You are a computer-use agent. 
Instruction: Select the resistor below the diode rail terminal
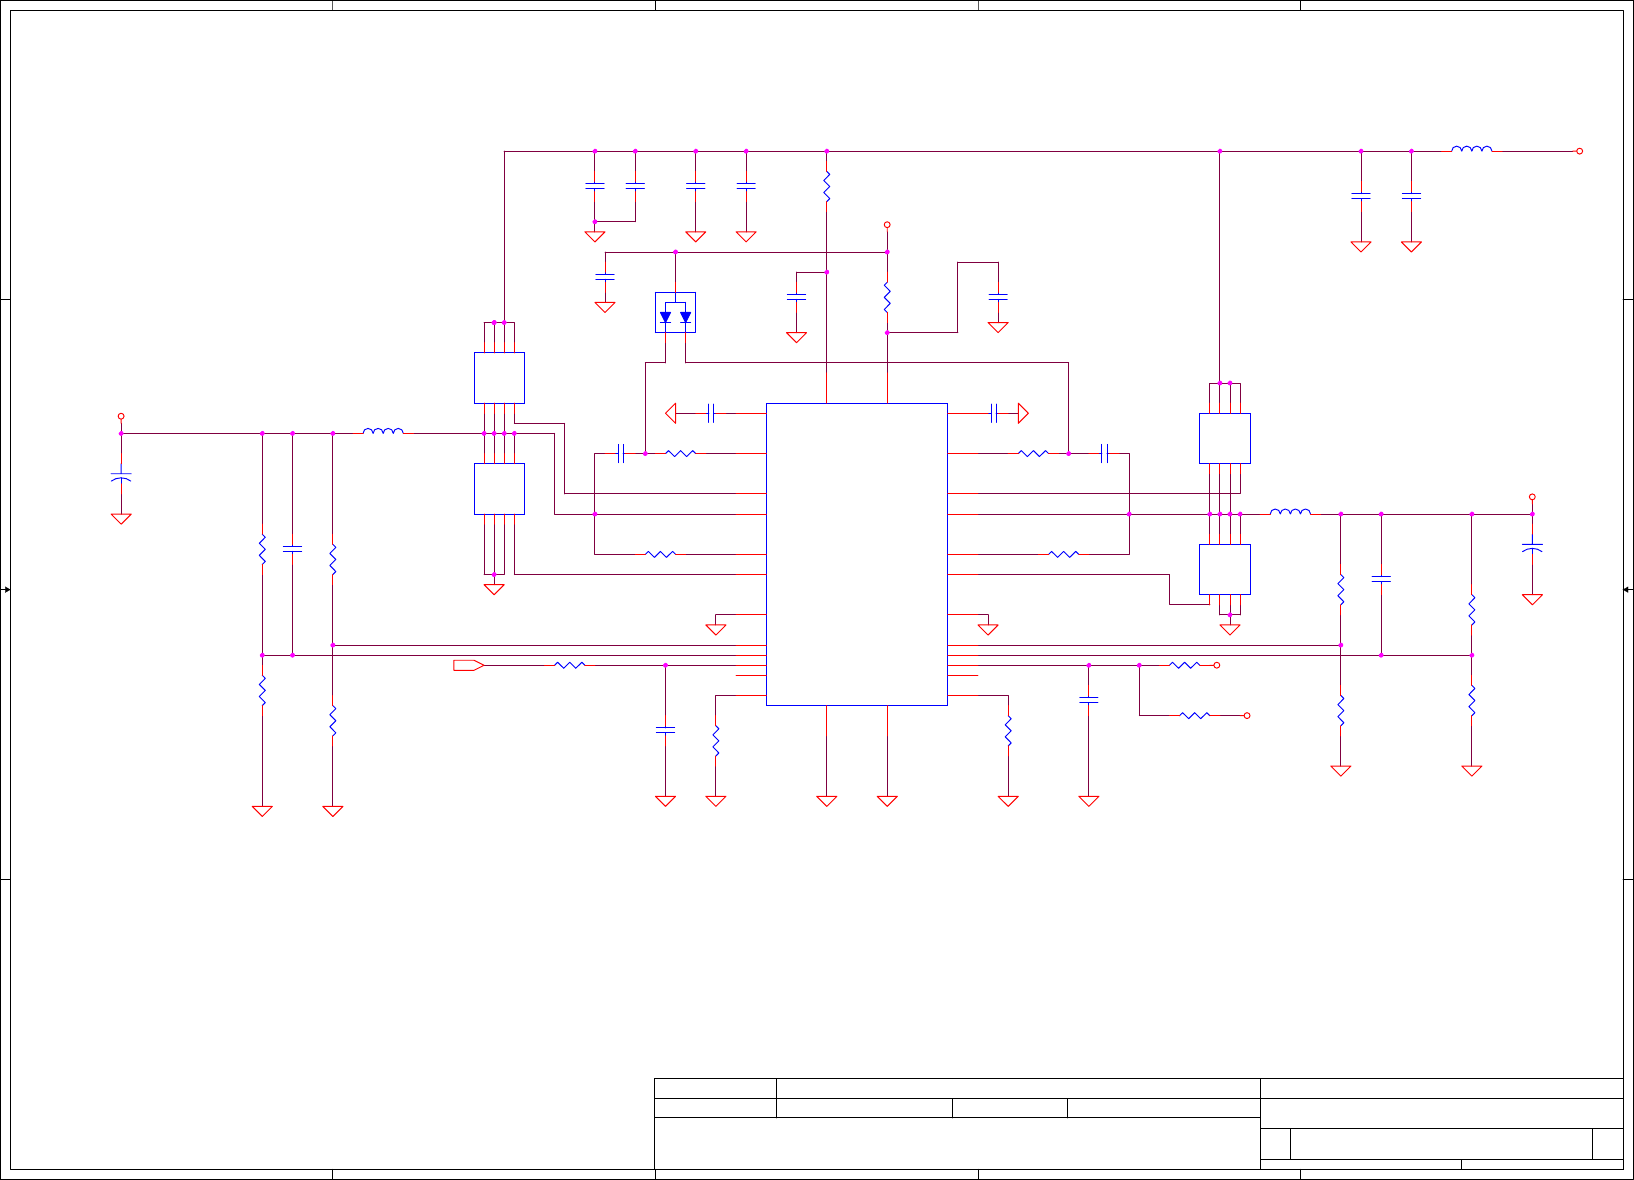[887, 296]
